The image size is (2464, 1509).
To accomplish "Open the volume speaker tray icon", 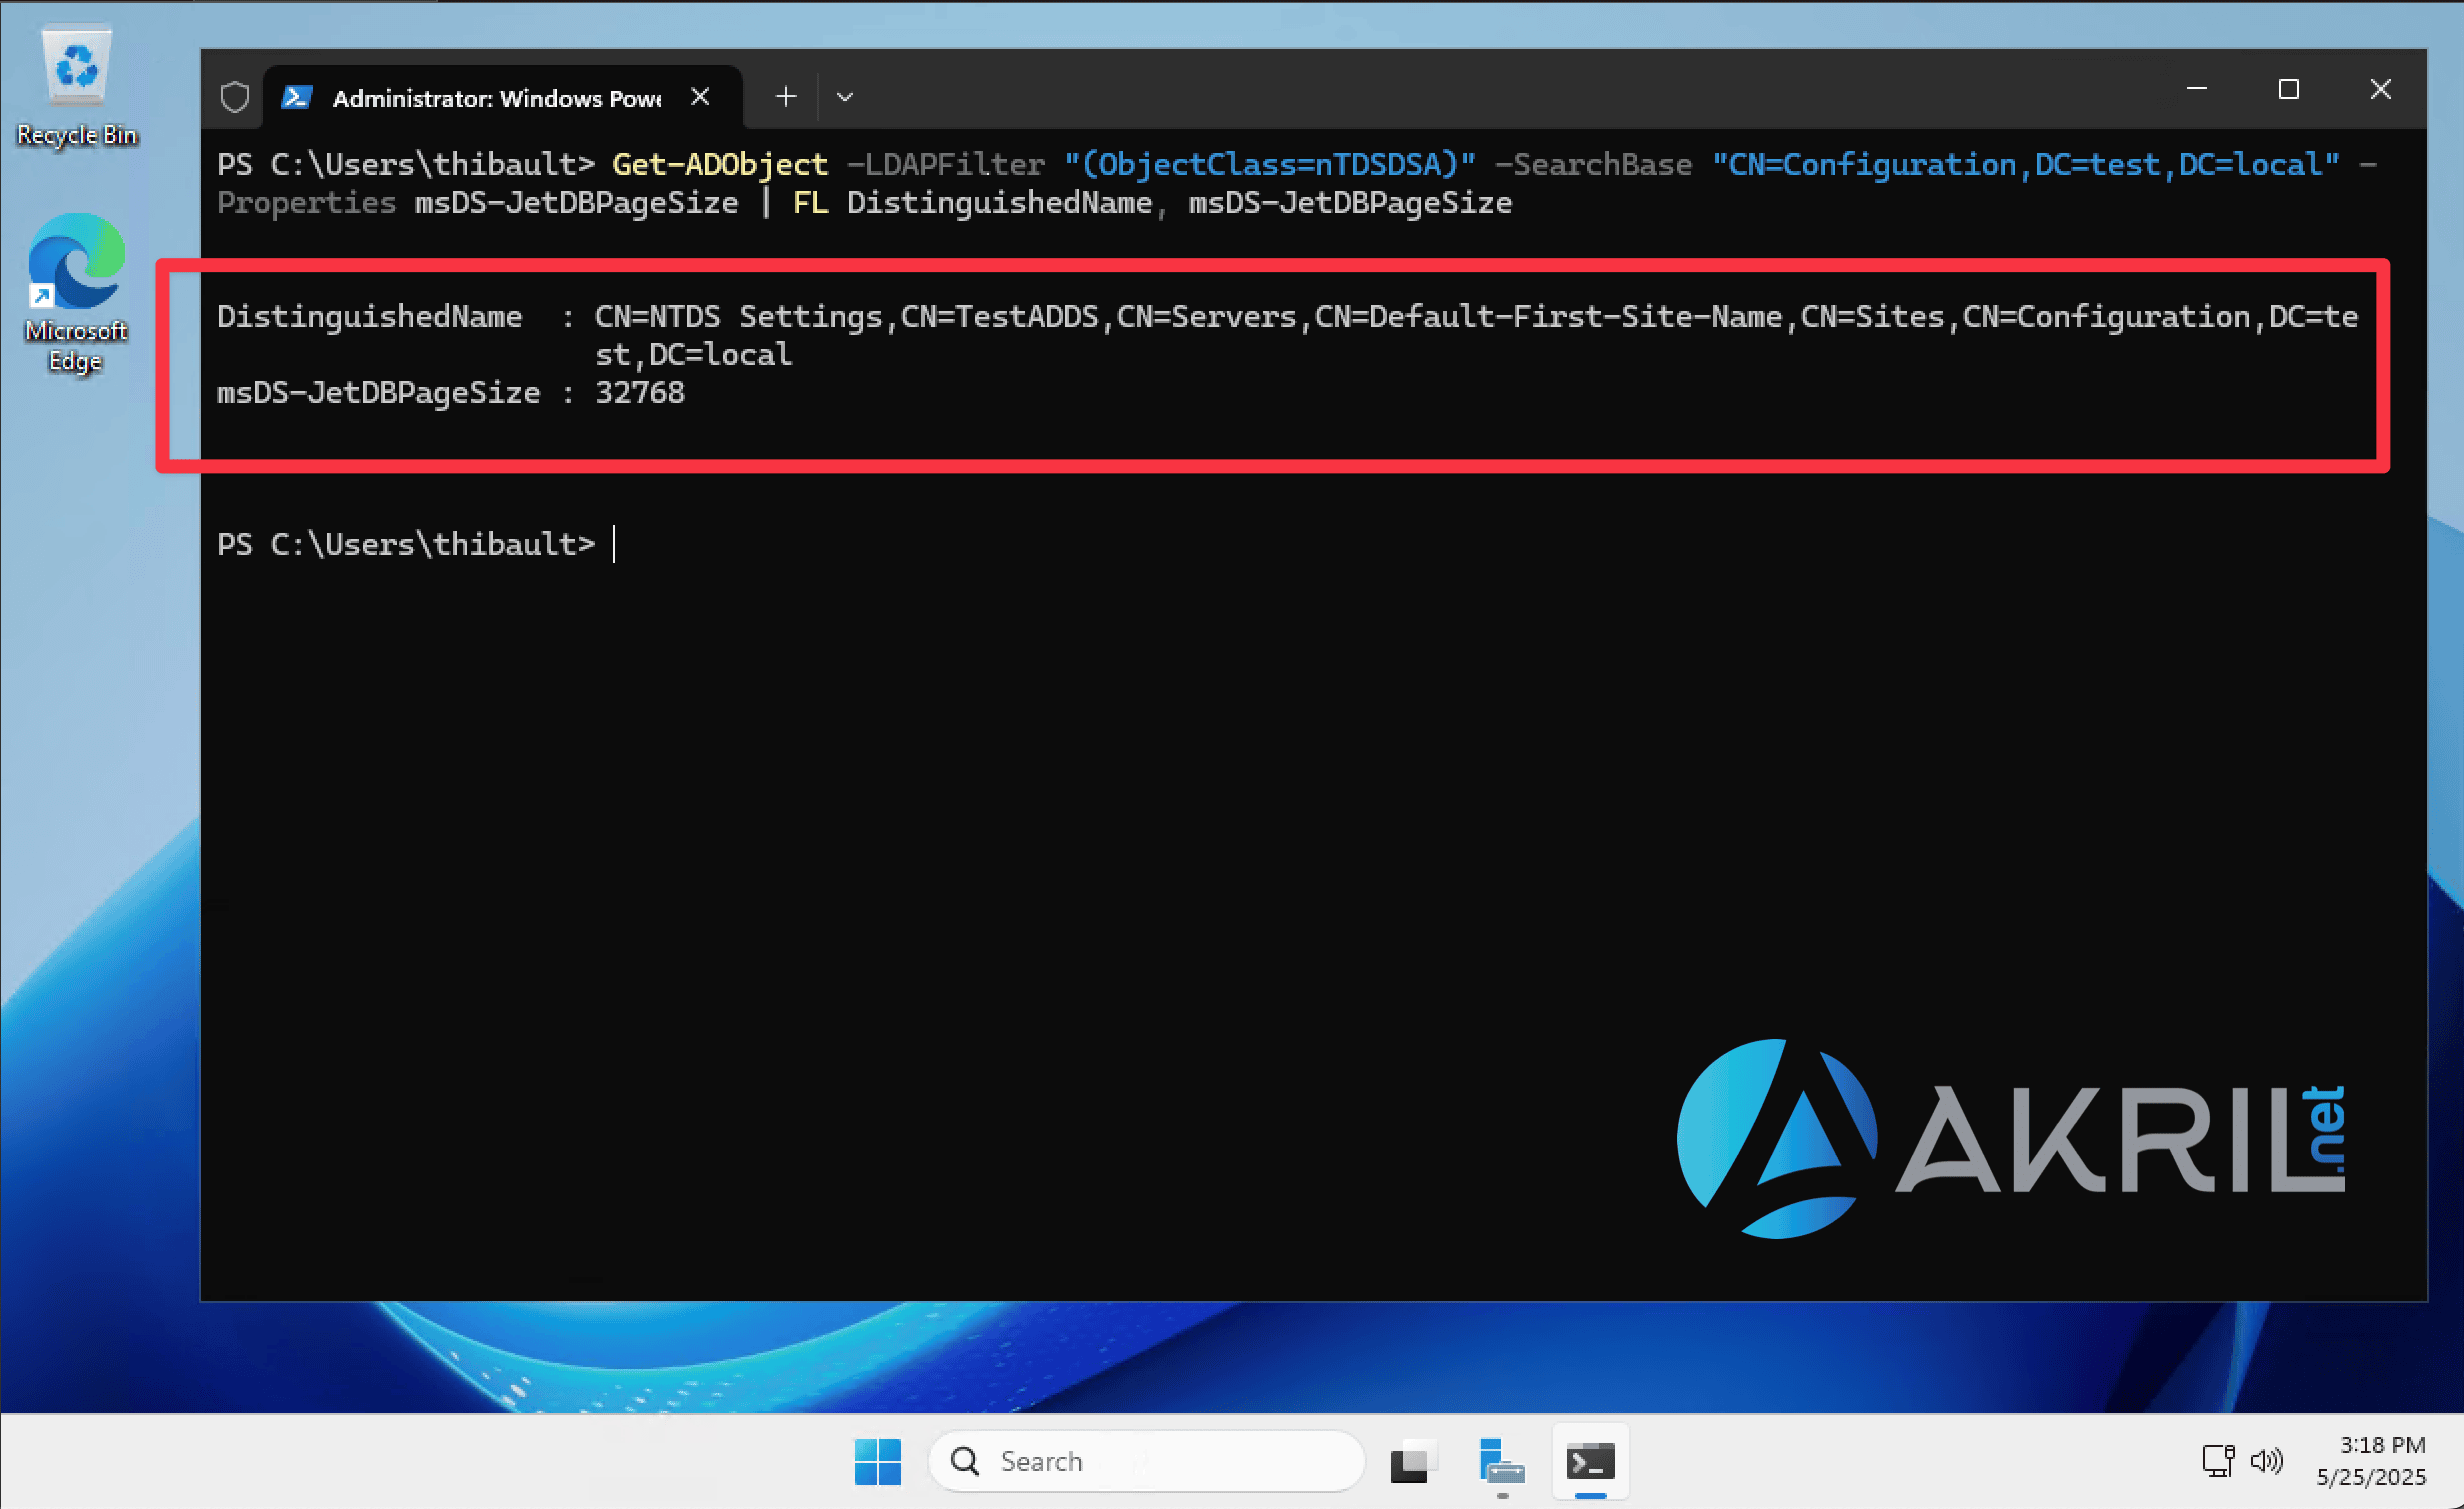I will [2266, 1461].
